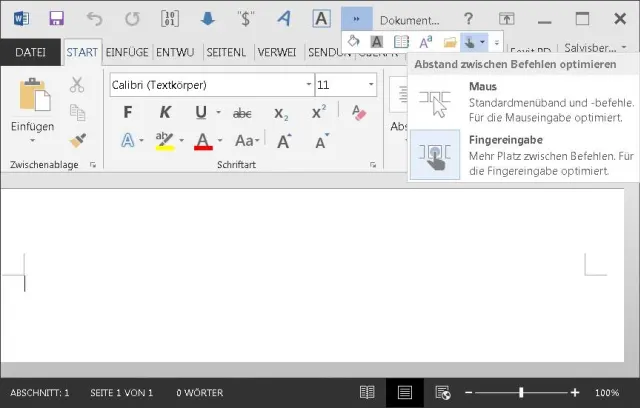The width and height of the screenshot is (640, 408).
Task: Toggle strikethrough abc formatting
Action: pos(242,113)
